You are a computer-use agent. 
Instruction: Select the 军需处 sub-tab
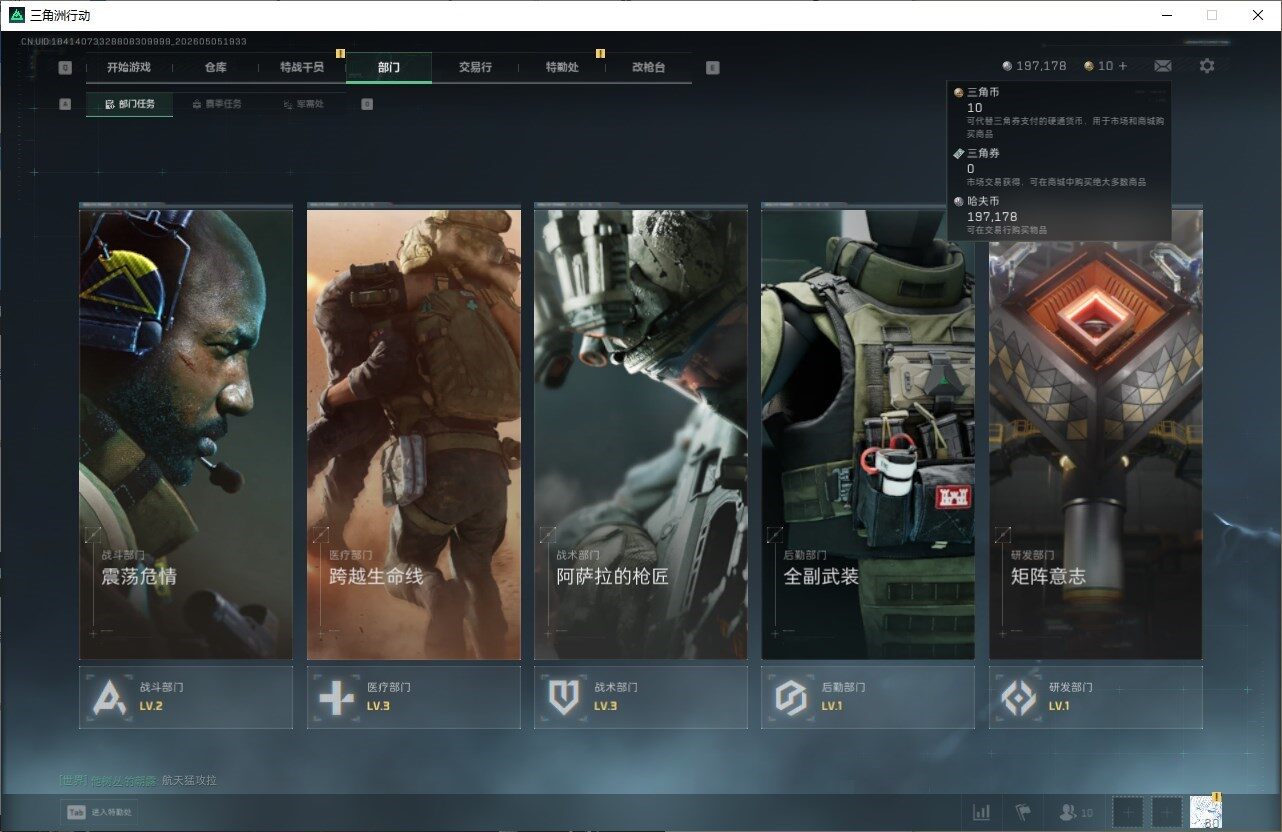click(303, 104)
